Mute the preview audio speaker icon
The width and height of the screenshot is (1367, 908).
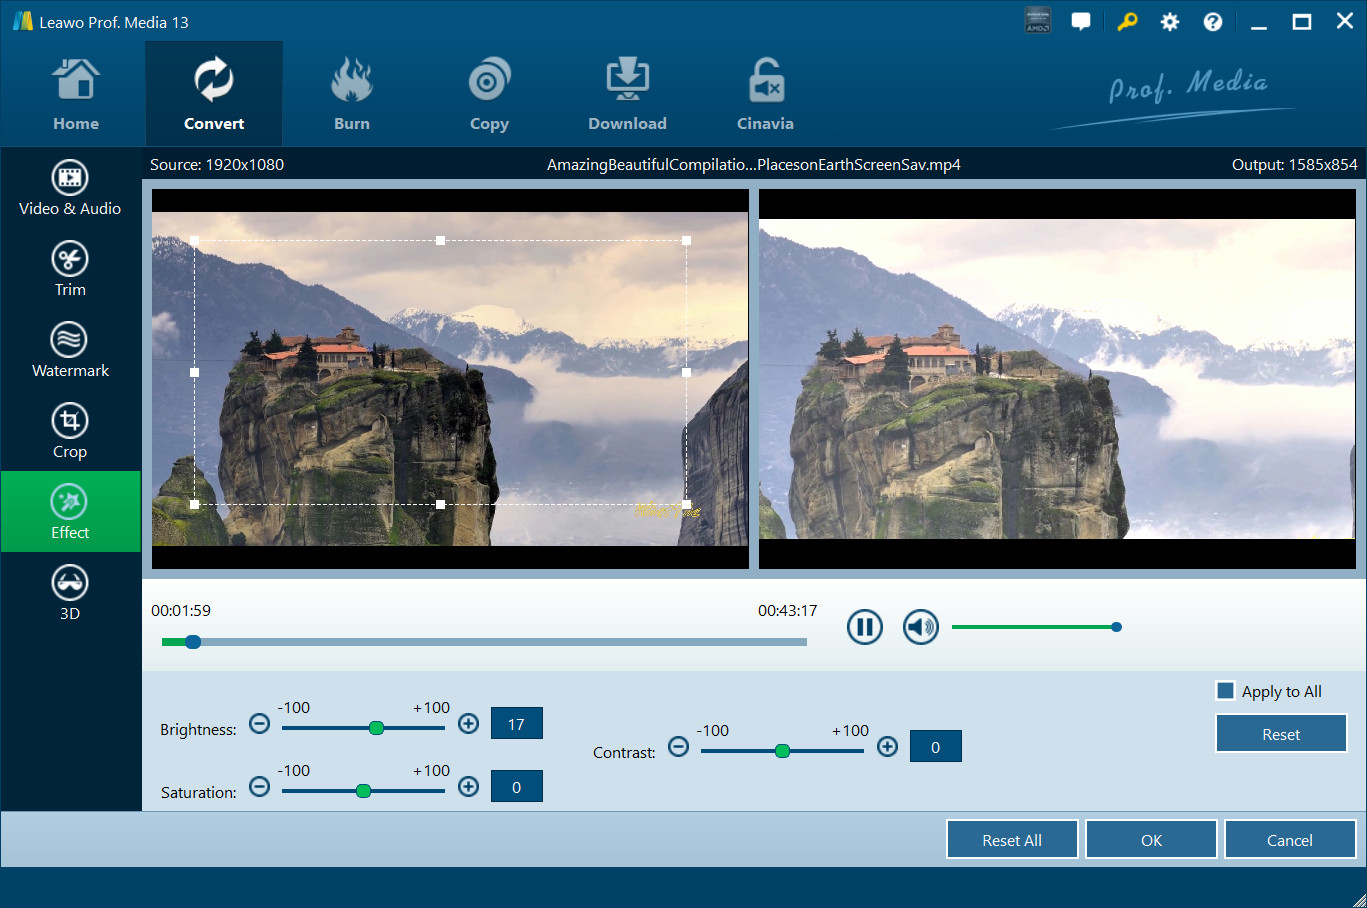(920, 627)
